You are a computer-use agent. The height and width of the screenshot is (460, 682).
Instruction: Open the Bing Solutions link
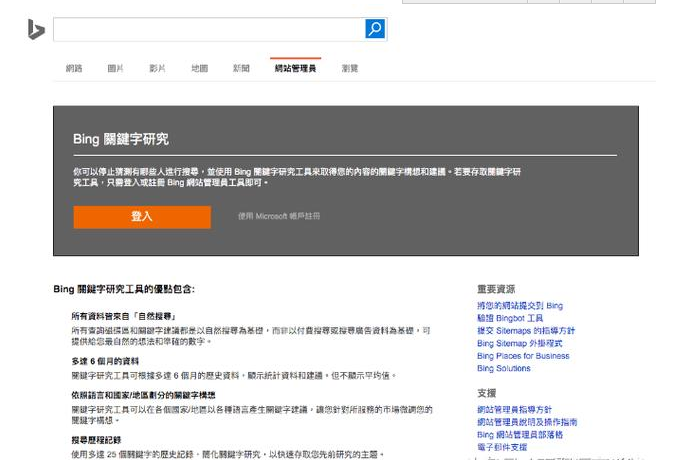(x=504, y=368)
